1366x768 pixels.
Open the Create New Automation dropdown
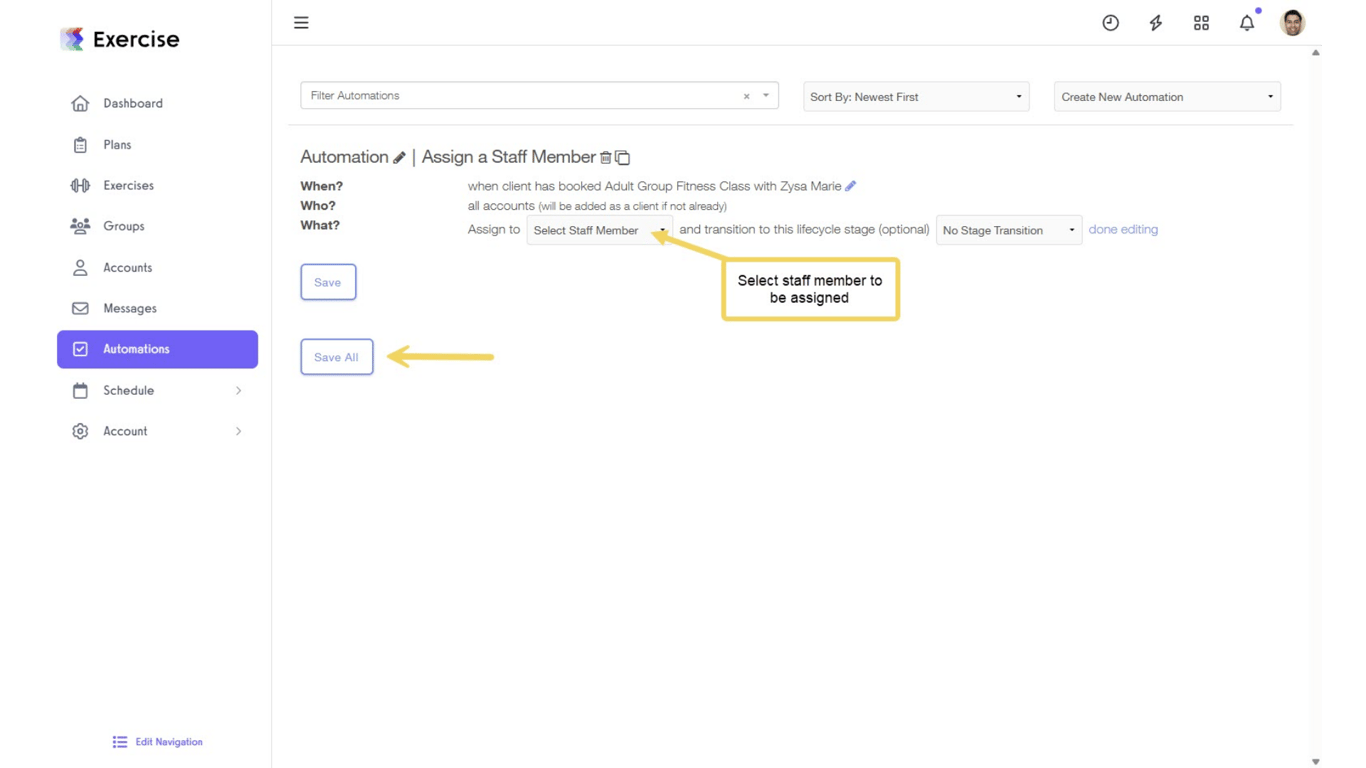coord(1166,96)
